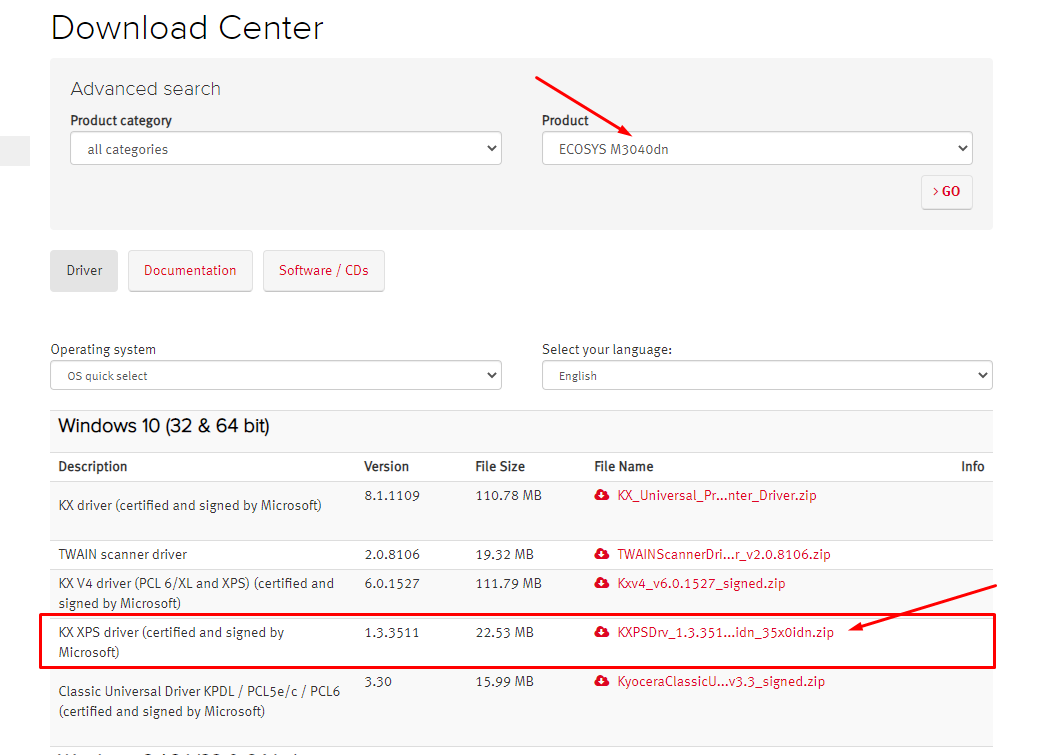This screenshot has height=755, width=1053.
Task: Download KX_Universal_Pr...nter_Driver.zip file link
Action: pyautogui.click(x=717, y=496)
